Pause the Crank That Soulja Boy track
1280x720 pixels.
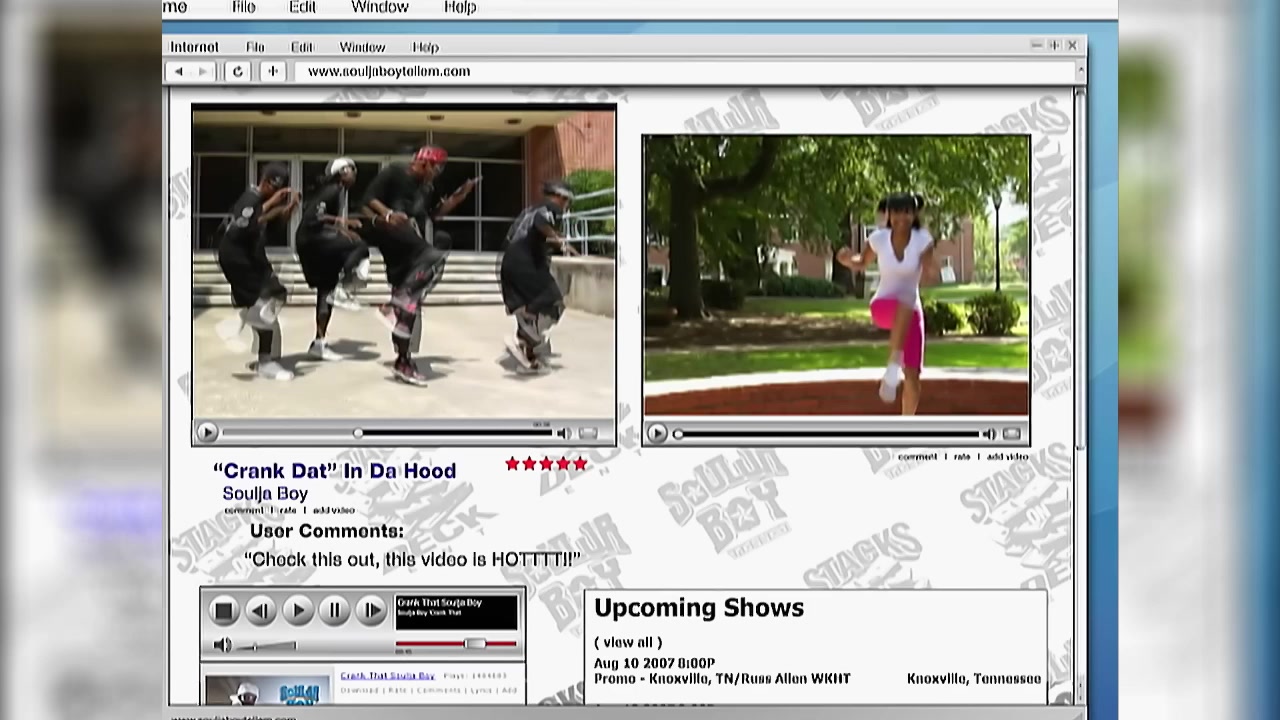pos(334,610)
